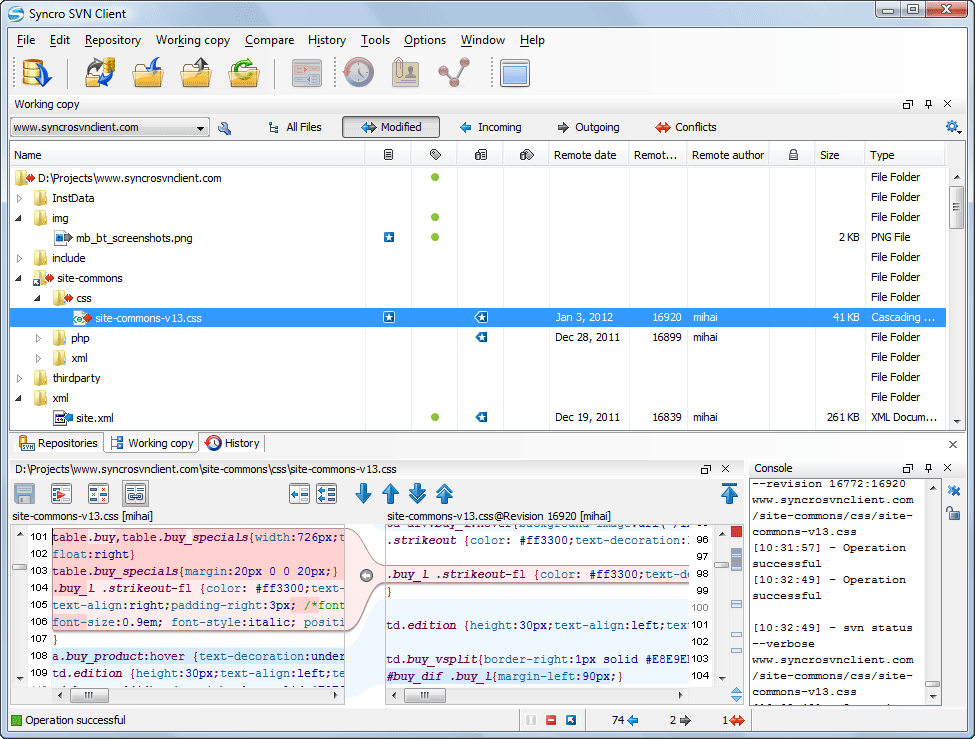Enable the Conflicts view filter
Viewport: 975px width, 739px height.
(686, 127)
